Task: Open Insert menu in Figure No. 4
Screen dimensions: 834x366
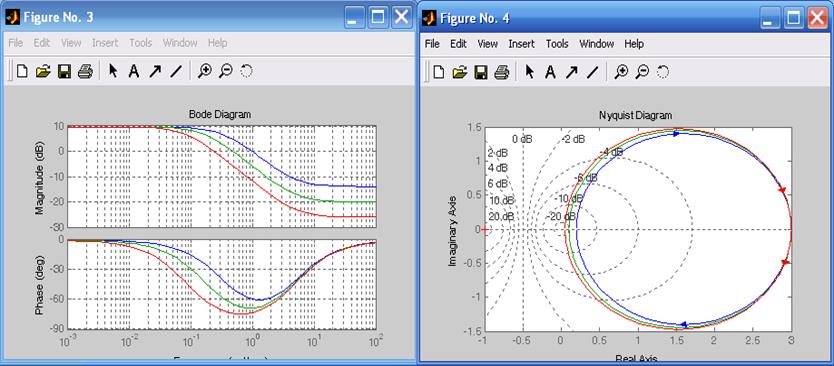Action: (521, 44)
